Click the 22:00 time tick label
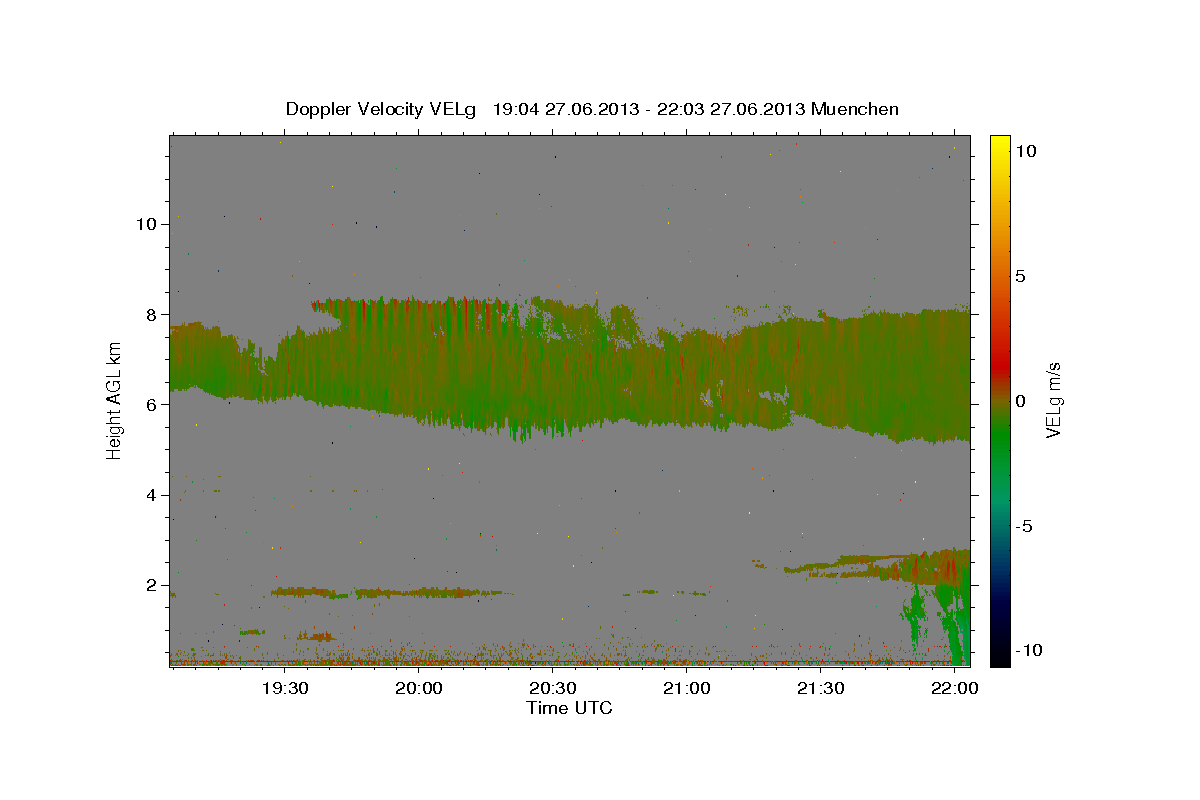The width and height of the screenshot is (1200, 800). [x=954, y=688]
